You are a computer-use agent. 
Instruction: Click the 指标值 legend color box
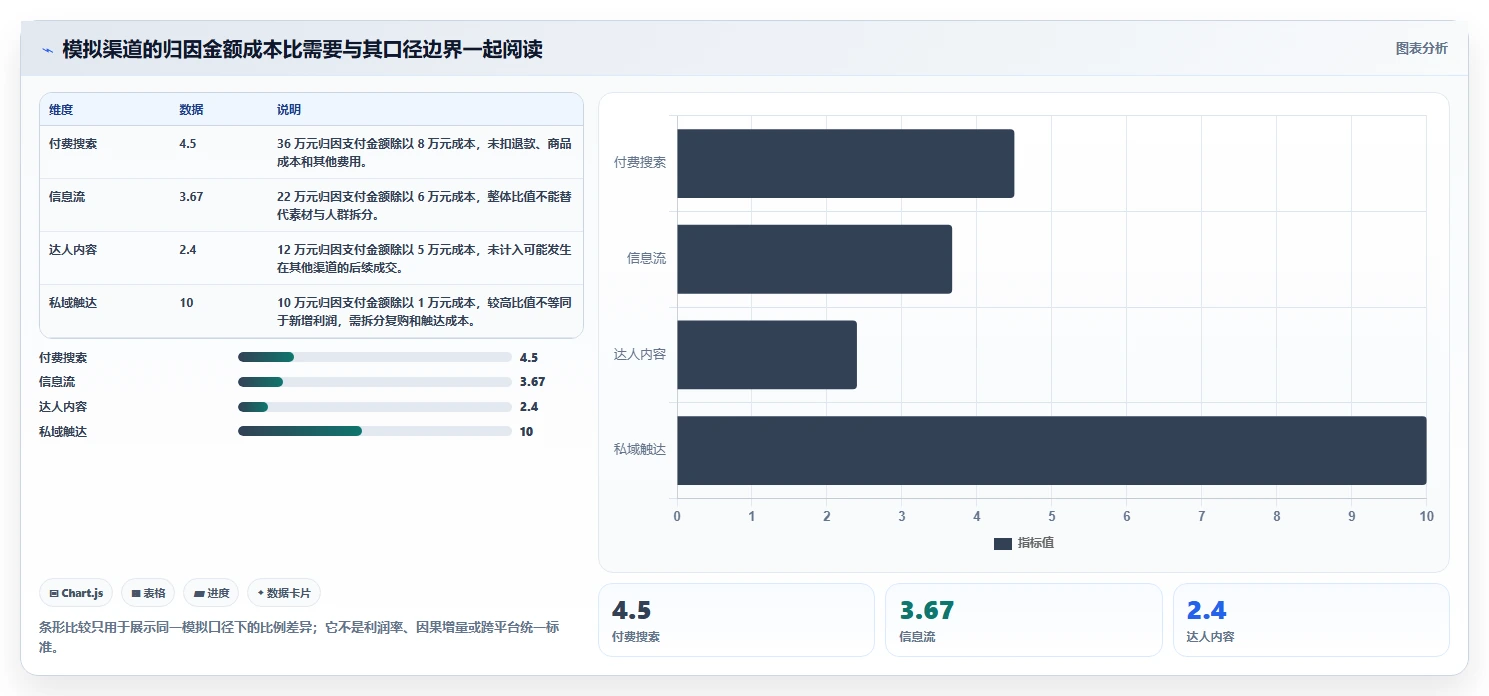pyautogui.click(x=1003, y=544)
